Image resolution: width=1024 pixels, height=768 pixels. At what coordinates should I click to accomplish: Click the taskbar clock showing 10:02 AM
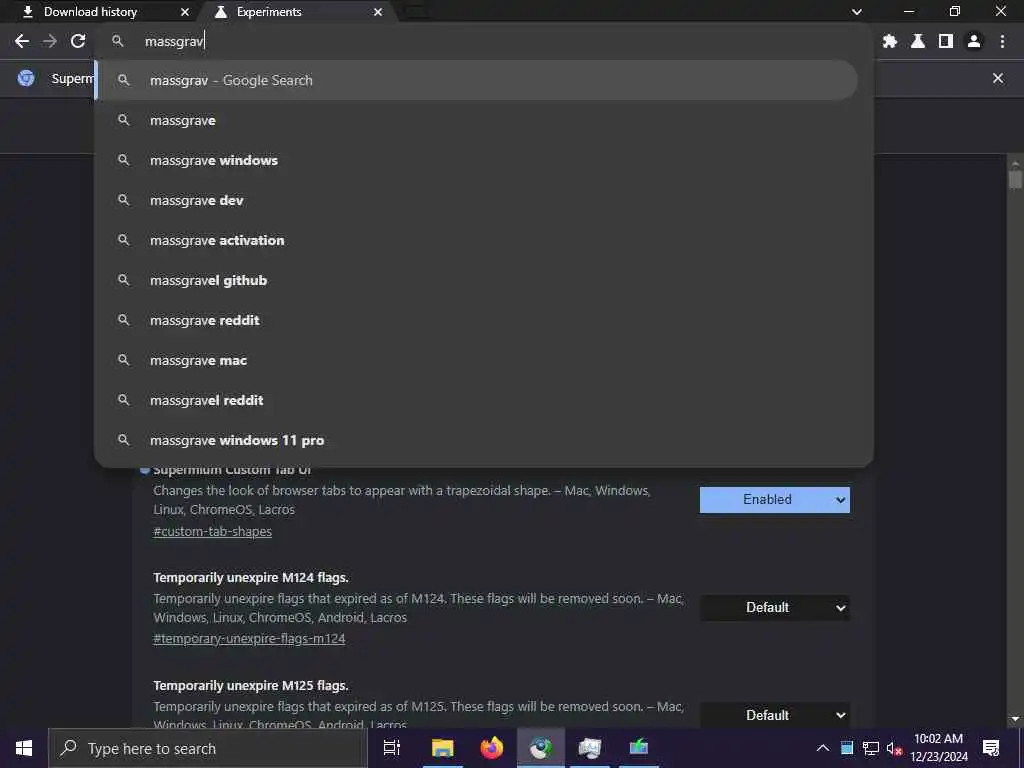point(938,748)
